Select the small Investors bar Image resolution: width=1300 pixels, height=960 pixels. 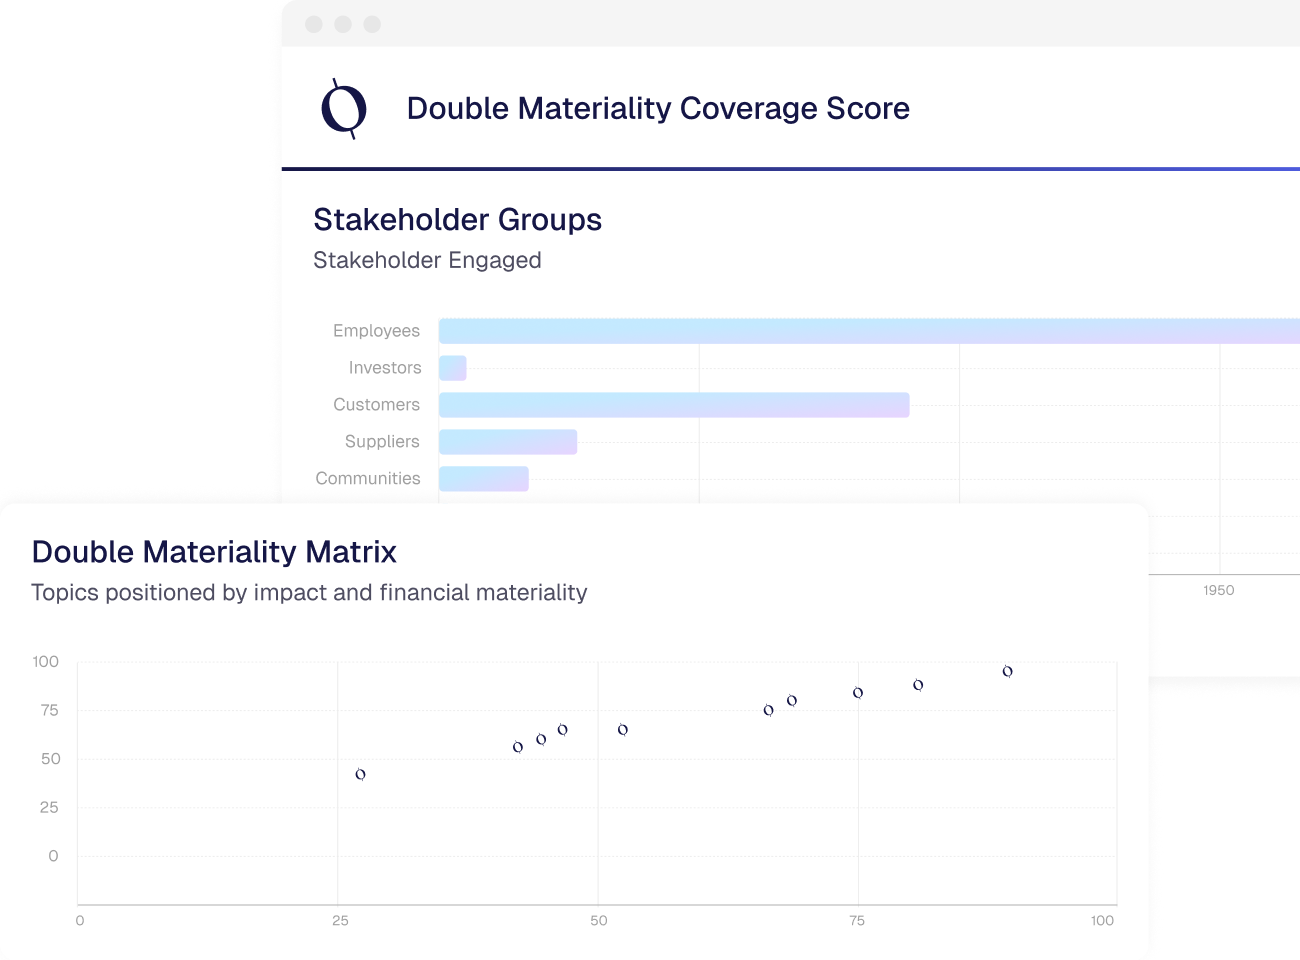pos(453,368)
